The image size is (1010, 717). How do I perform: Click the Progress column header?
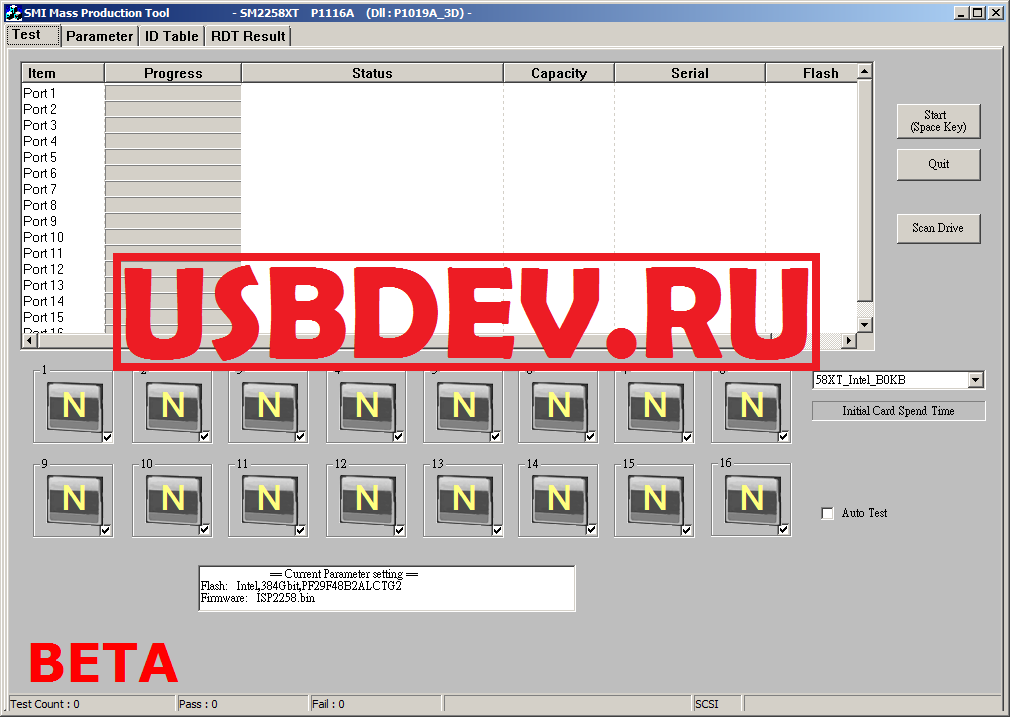pos(173,73)
